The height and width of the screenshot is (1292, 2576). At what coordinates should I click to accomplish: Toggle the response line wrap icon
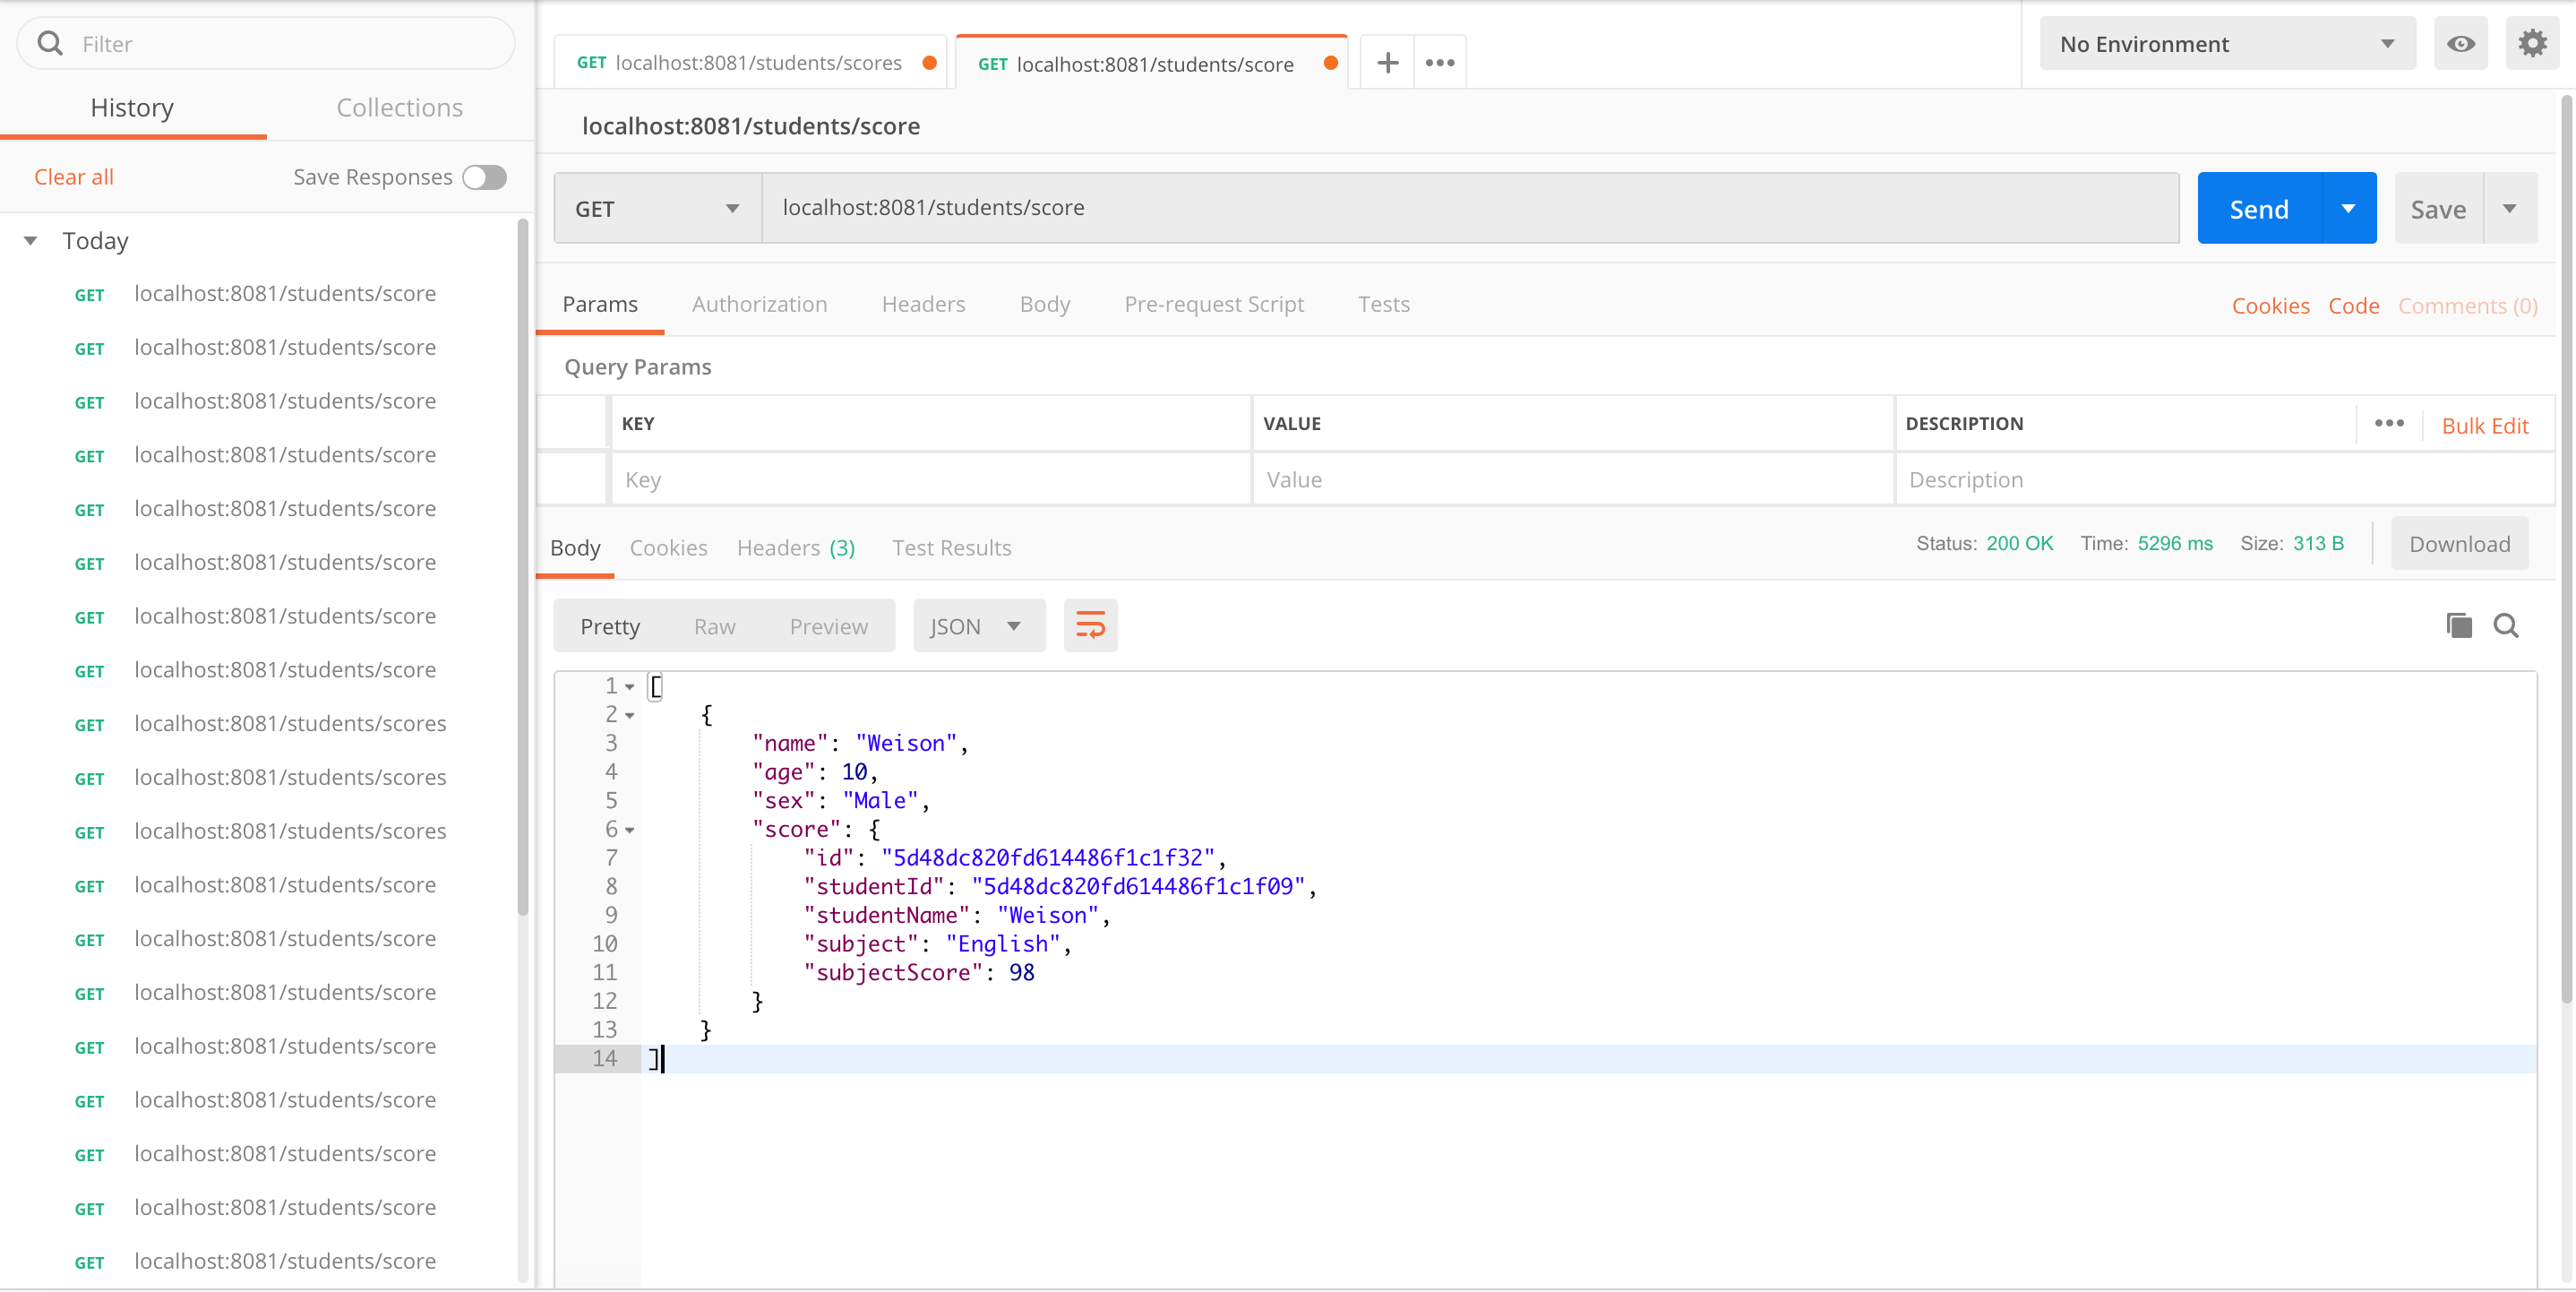(x=1089, y=626)
